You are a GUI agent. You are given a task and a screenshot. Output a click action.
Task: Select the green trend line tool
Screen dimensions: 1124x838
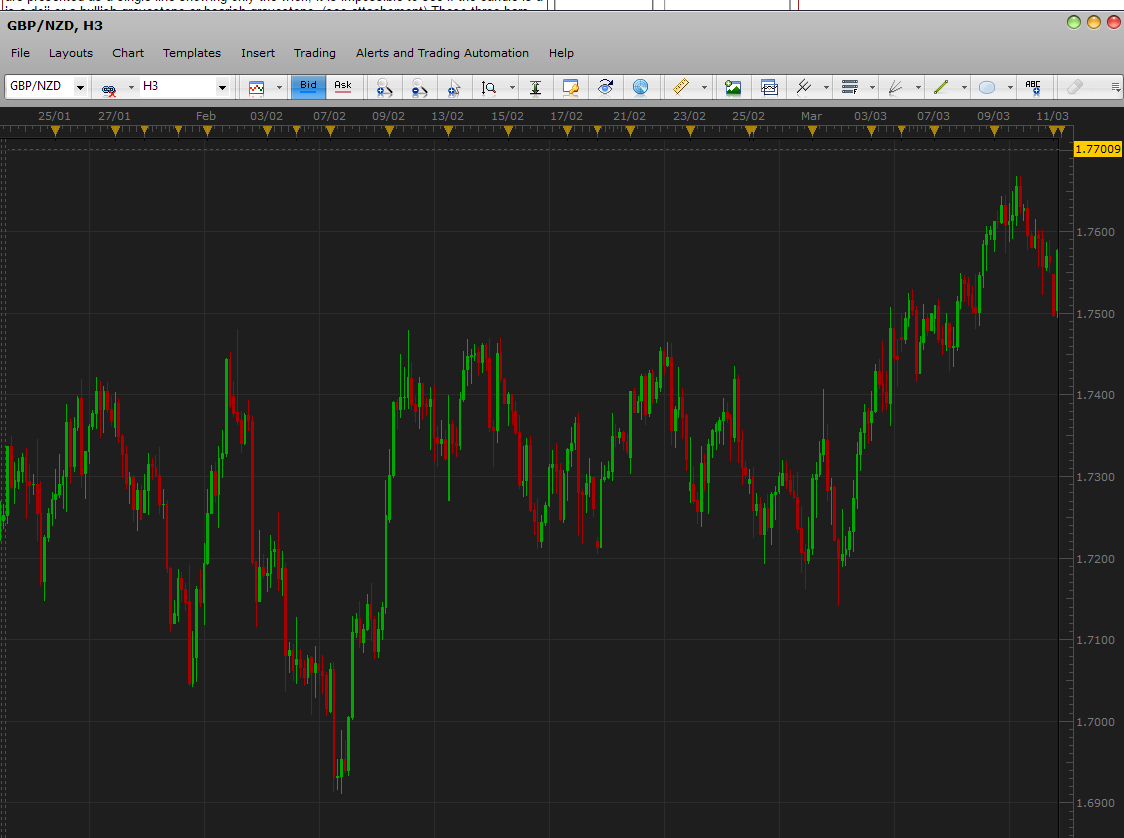tap(941, 87)
